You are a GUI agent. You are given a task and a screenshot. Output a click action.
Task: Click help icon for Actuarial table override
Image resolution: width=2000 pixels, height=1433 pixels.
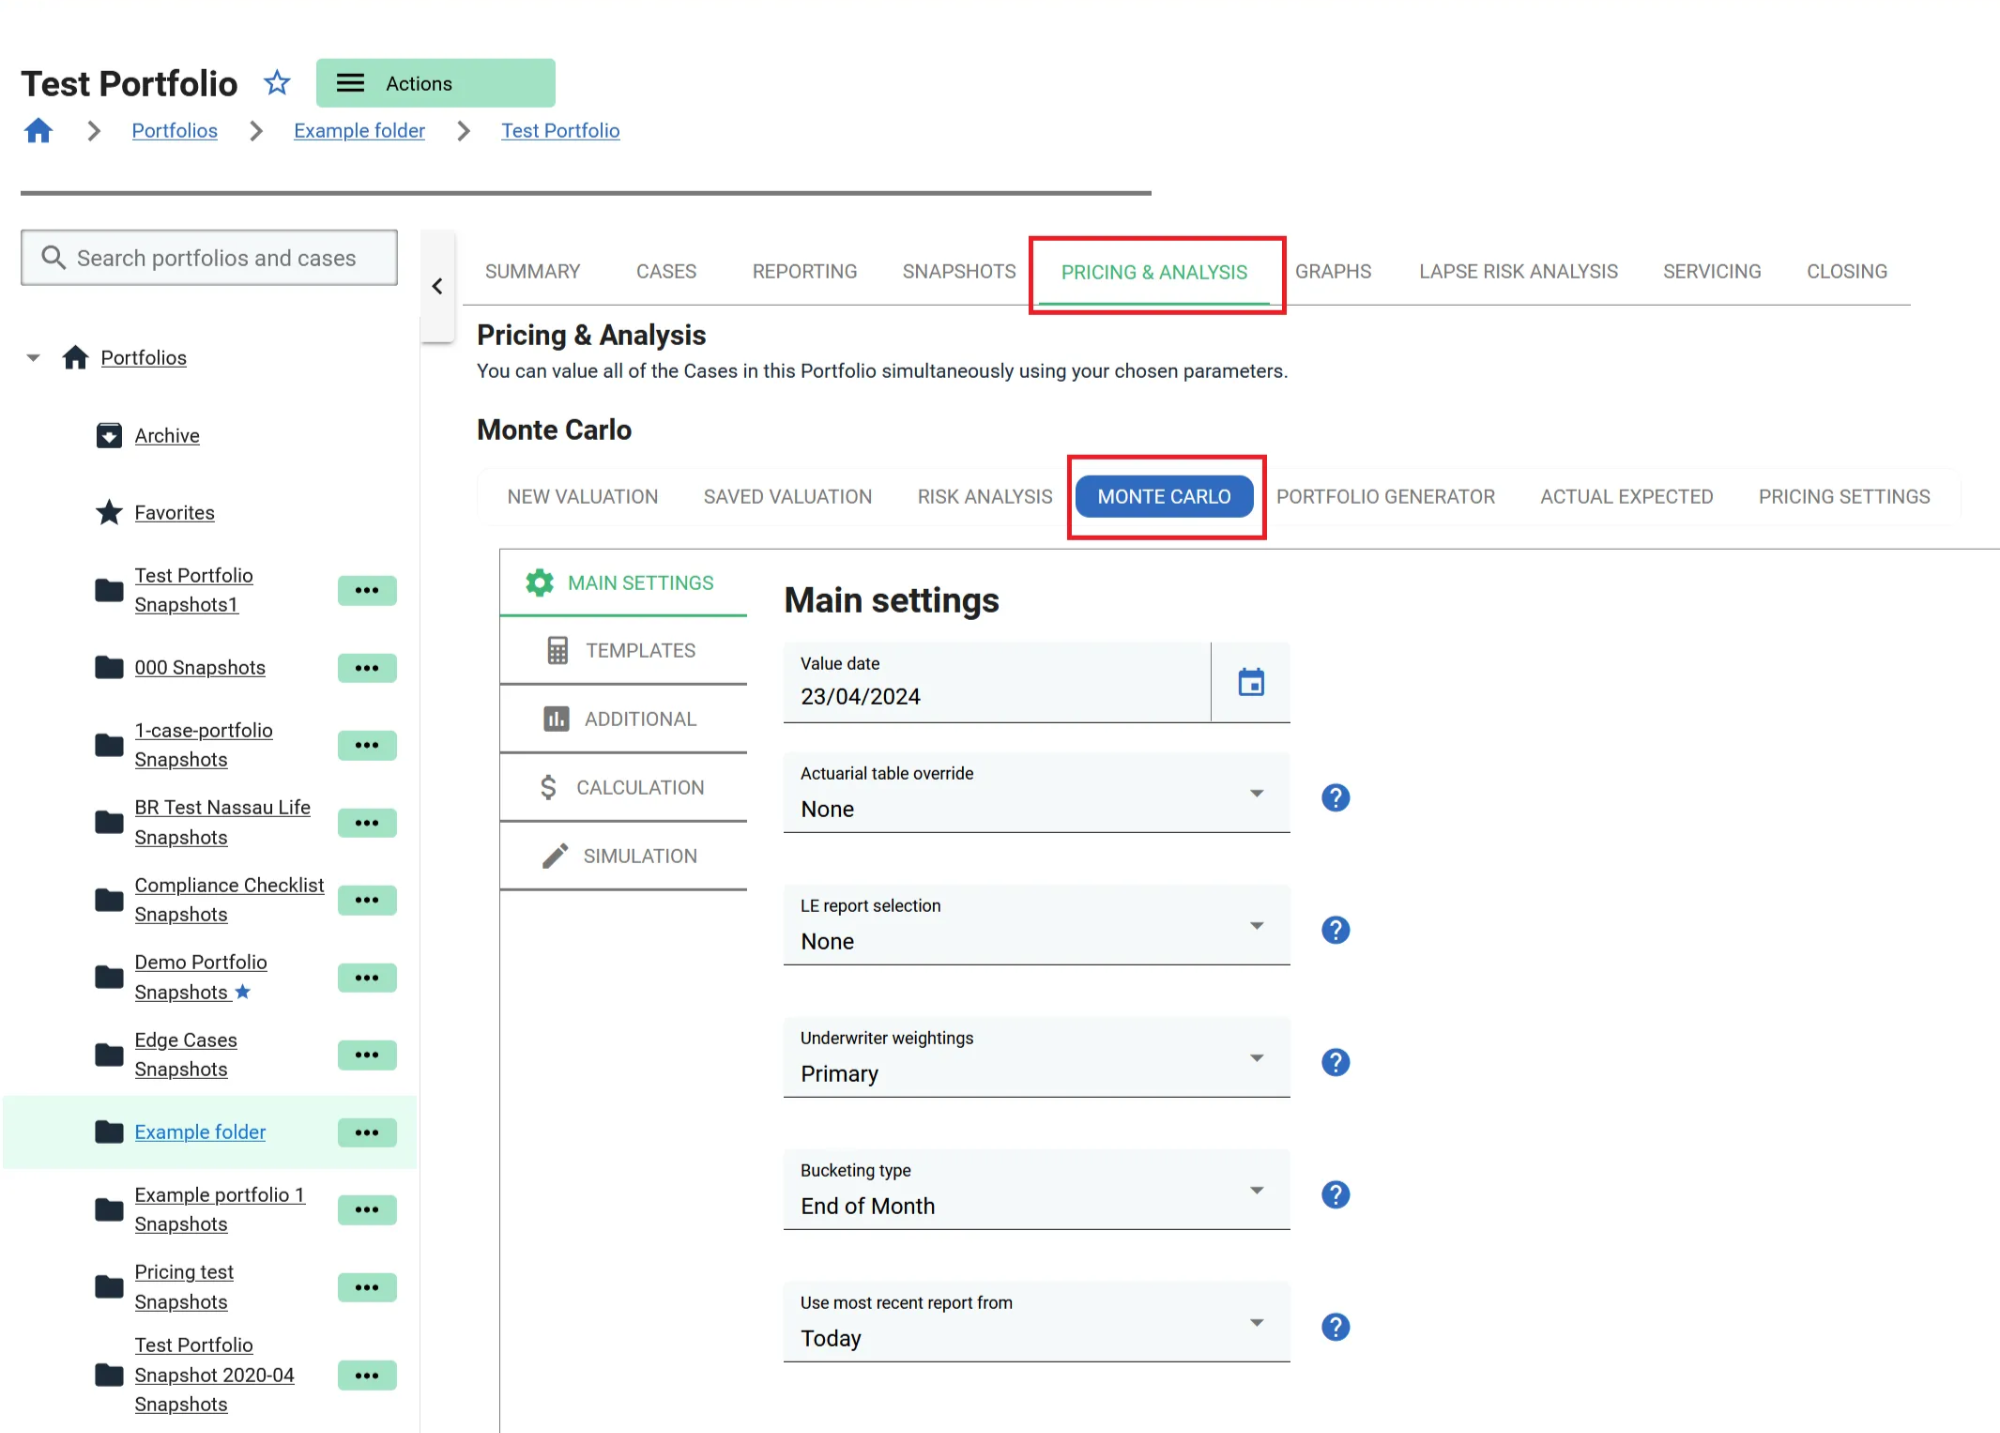coord(1335,798)
